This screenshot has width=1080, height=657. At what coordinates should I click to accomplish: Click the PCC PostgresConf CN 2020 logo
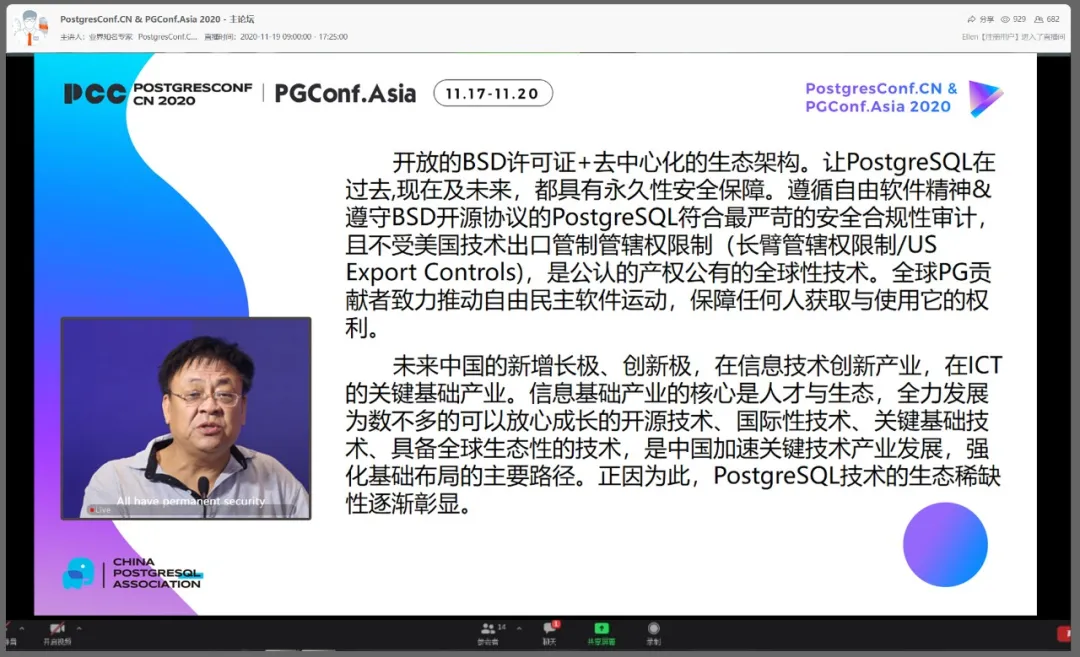tap(158, 94)
